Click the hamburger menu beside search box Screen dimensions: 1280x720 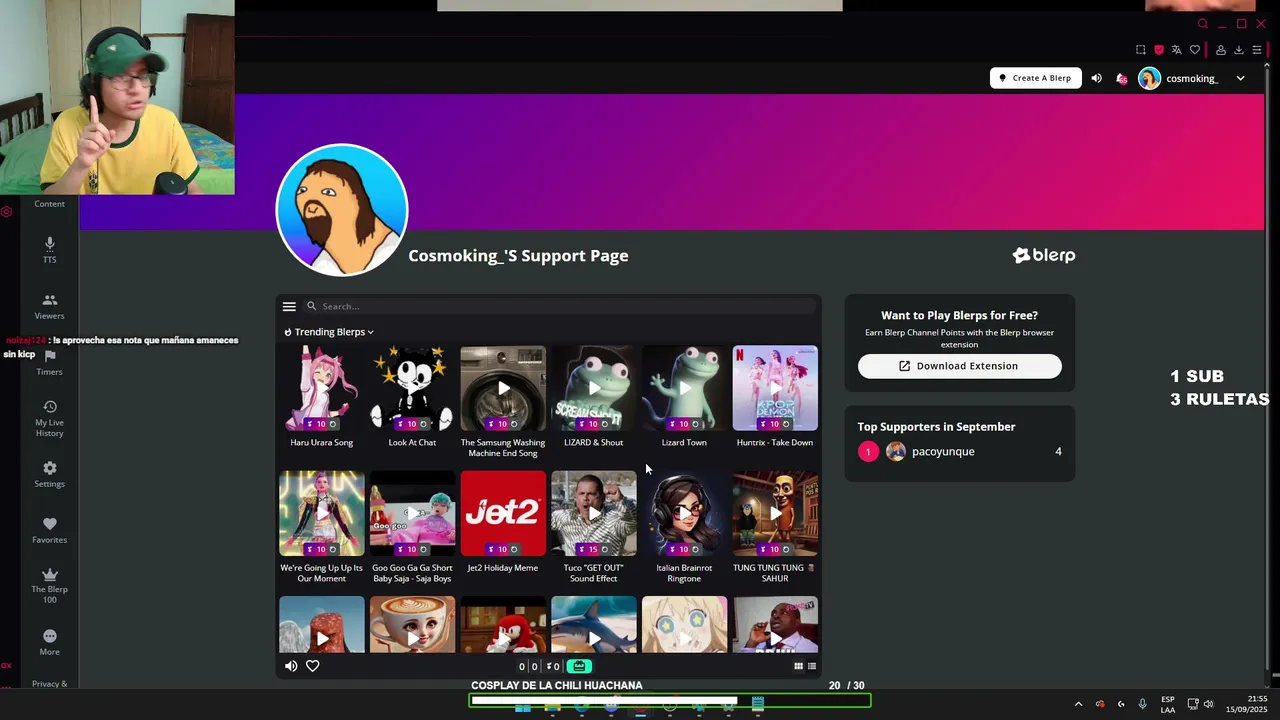click(289, 307)
